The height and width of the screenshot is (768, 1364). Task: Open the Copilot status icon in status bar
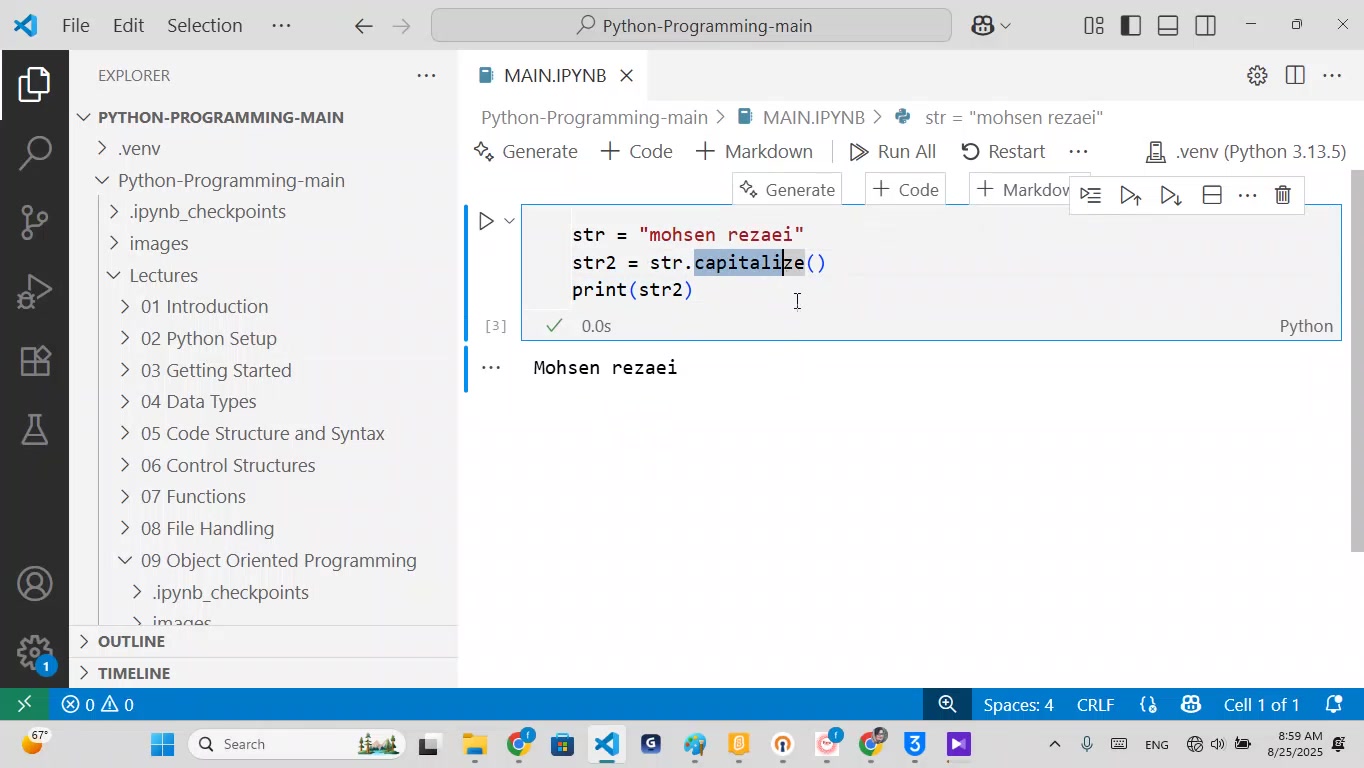1190,705
